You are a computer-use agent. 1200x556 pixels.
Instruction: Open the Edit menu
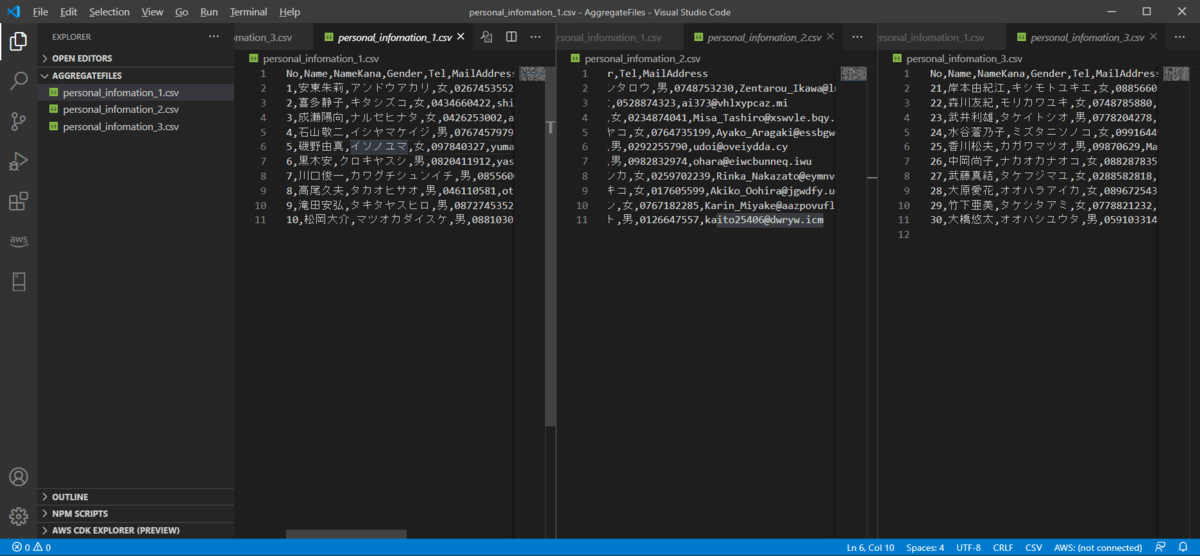[68, 12]
